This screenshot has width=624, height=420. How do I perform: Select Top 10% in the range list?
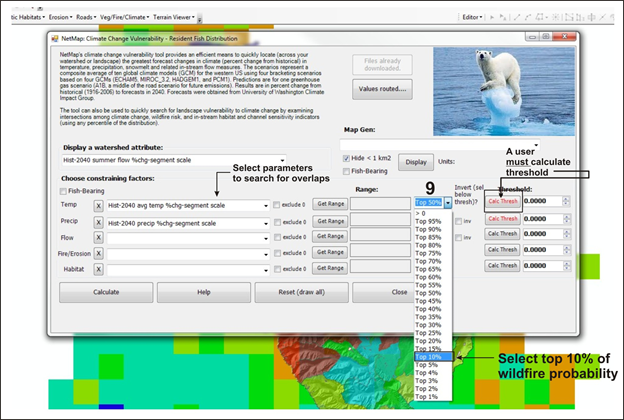426,356
